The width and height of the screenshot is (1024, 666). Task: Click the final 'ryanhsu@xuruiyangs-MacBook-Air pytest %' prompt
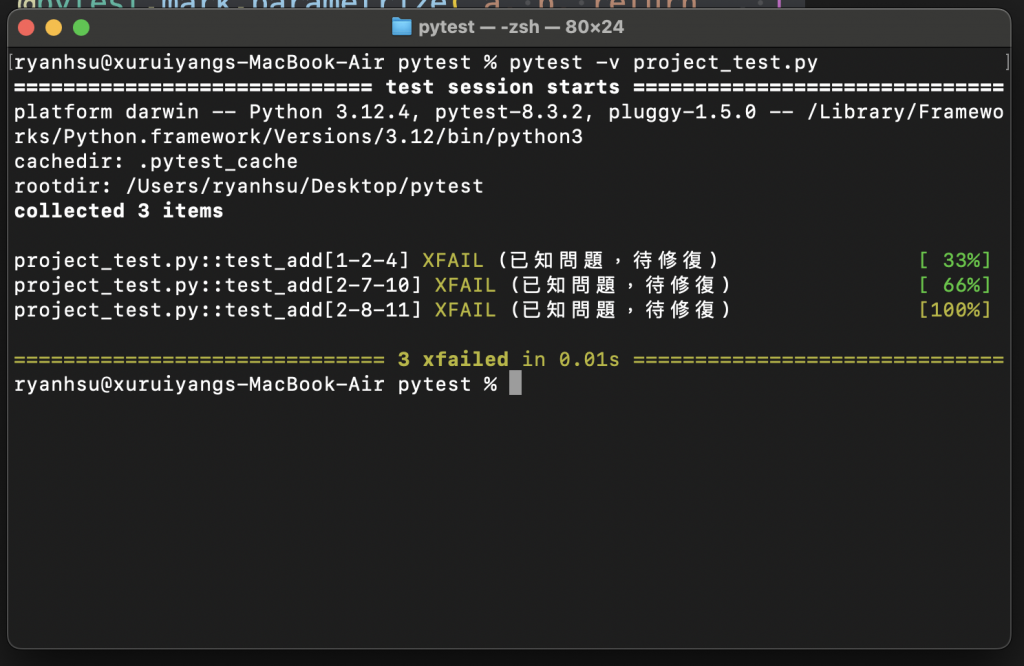pyautogui.click(x=255, y=385)
